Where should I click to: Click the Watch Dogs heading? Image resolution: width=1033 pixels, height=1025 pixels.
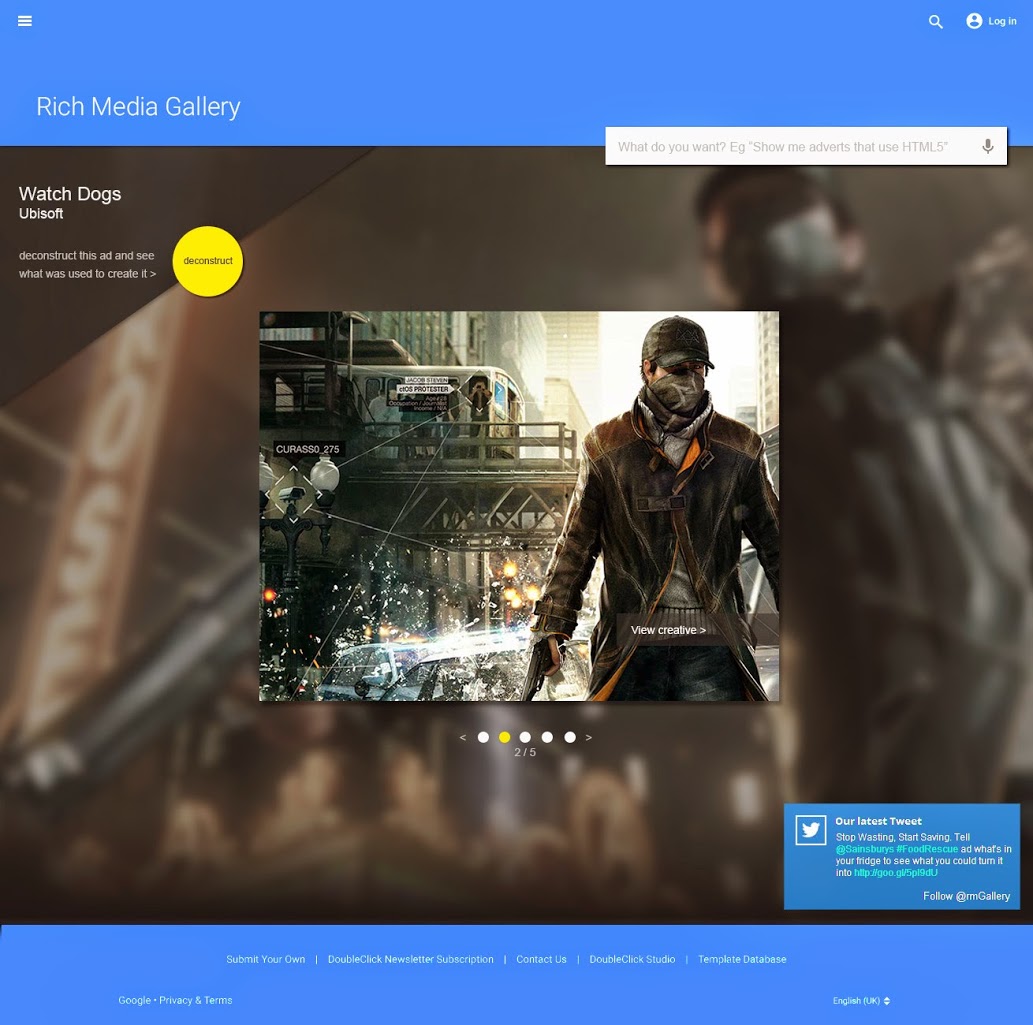[x=70, y=194]
